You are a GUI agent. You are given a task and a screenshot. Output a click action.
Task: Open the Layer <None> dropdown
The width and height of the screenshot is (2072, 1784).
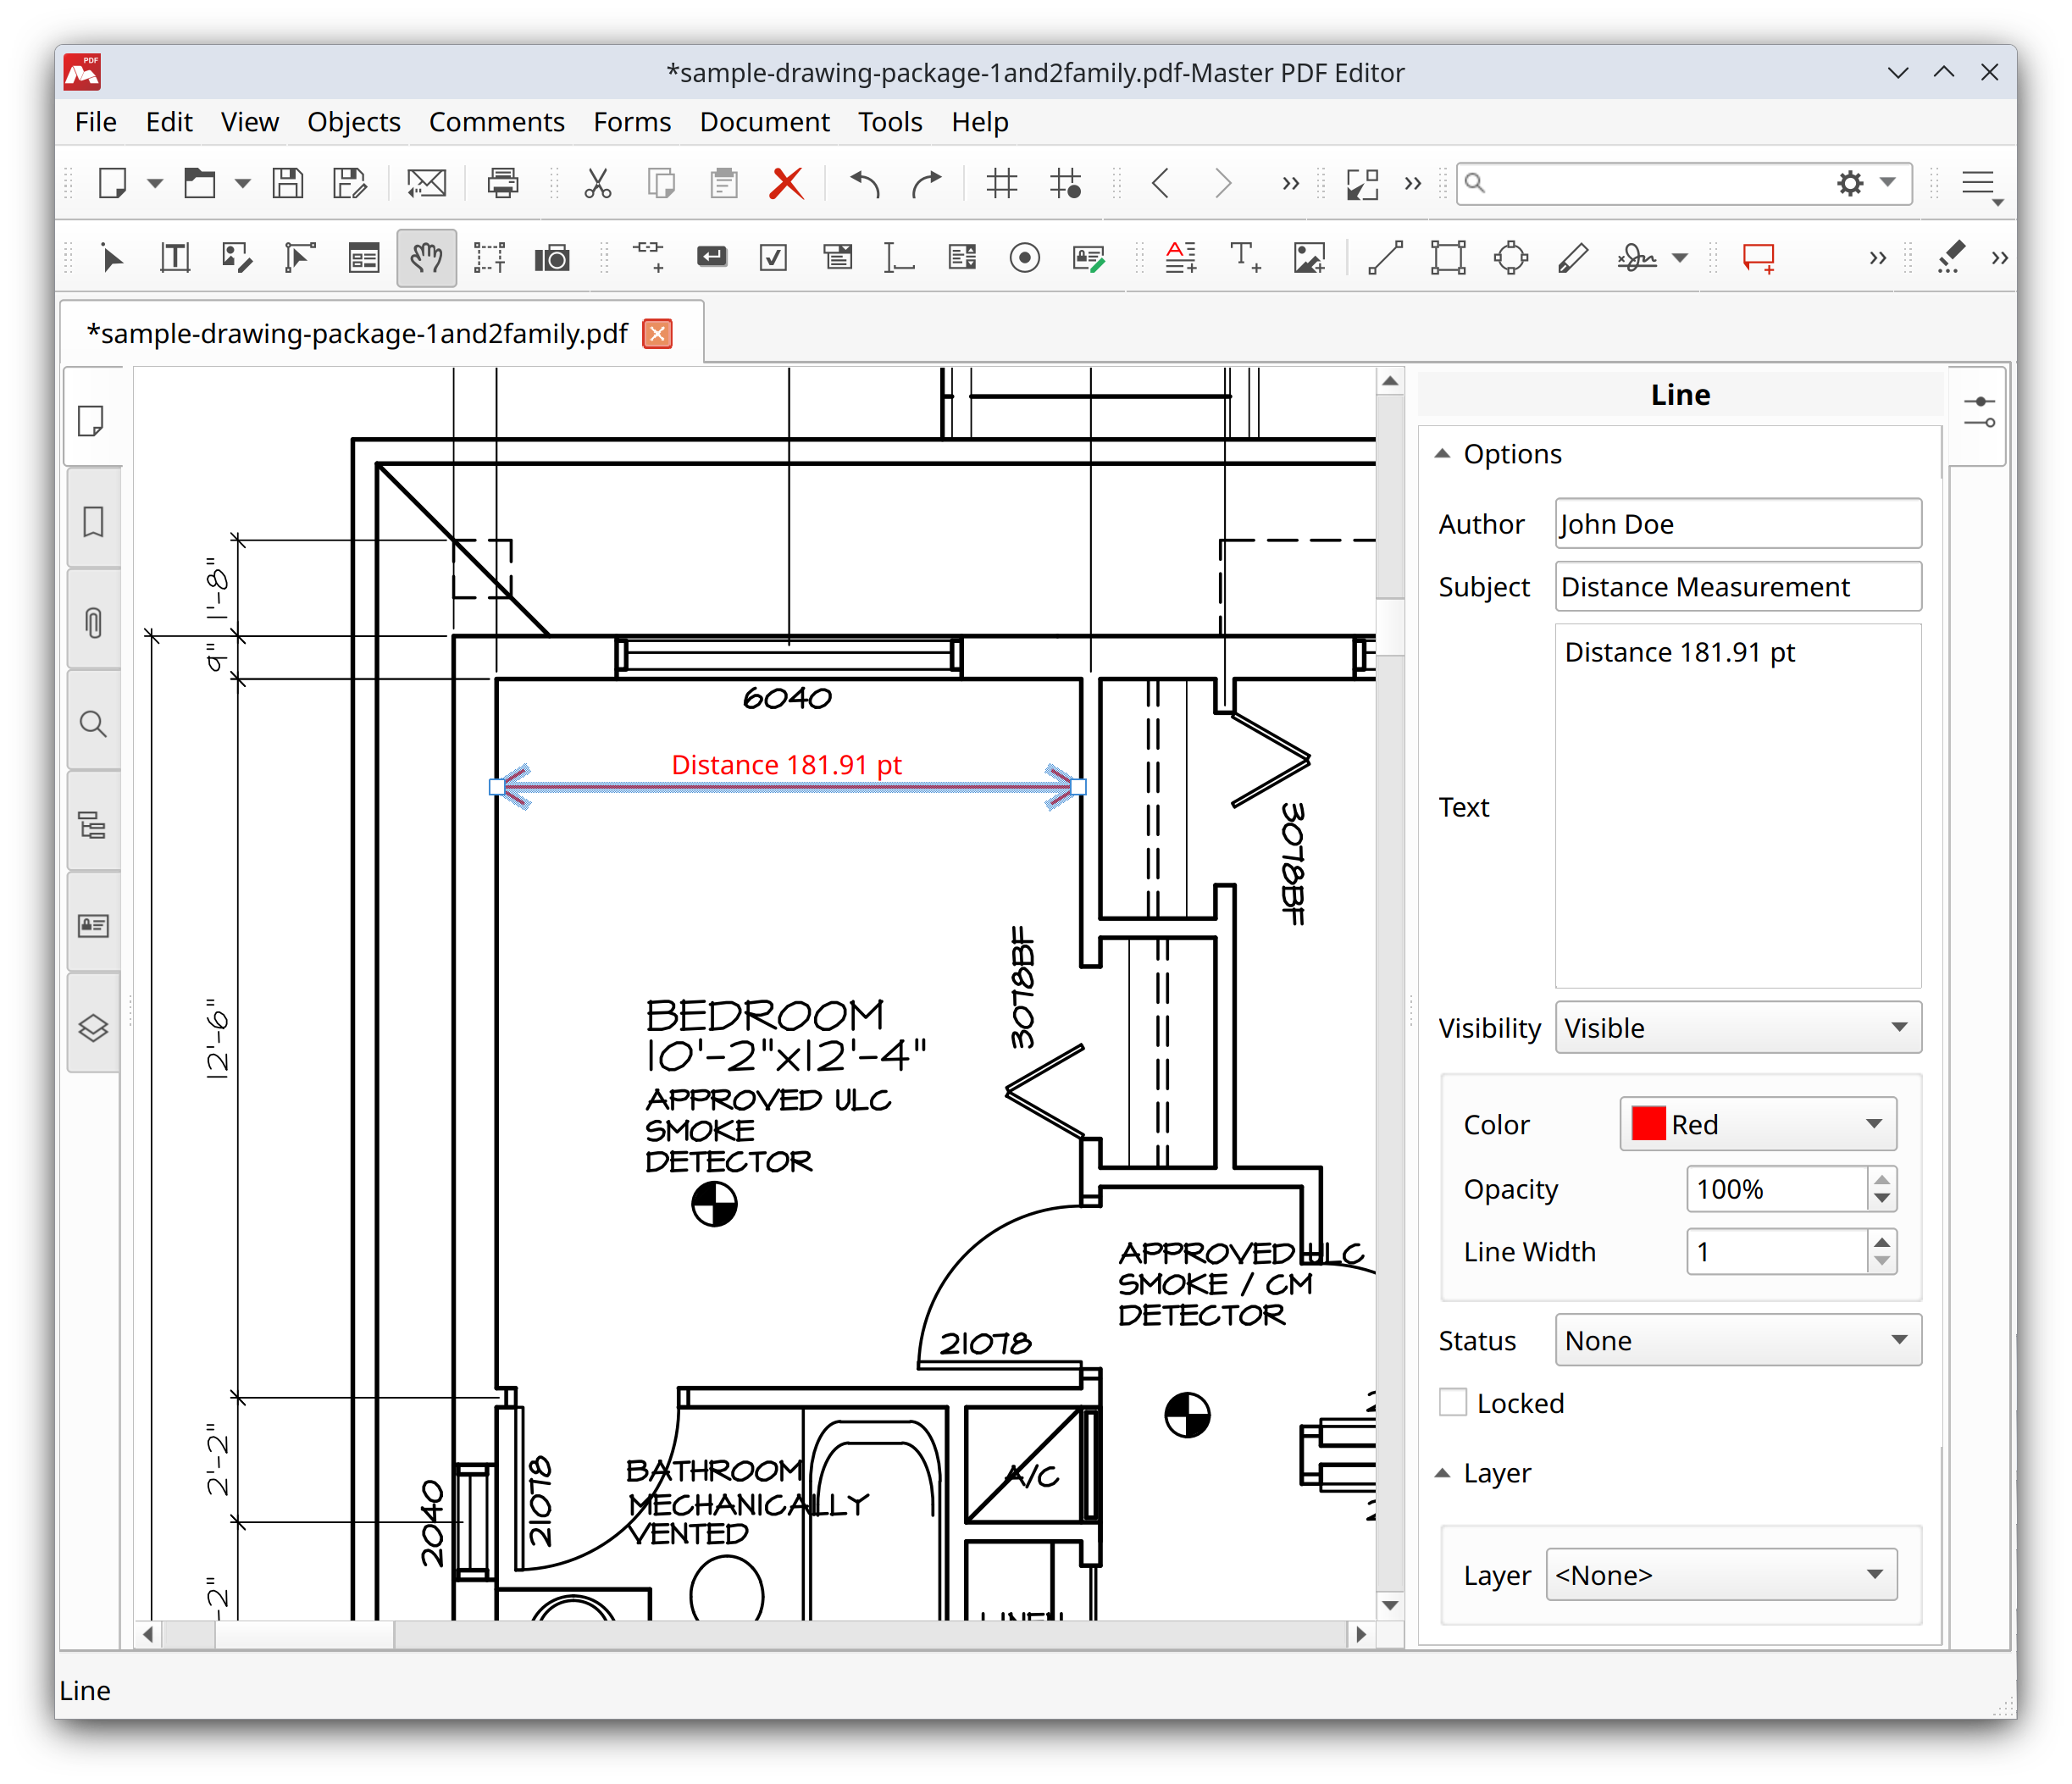point(1721,1575)
